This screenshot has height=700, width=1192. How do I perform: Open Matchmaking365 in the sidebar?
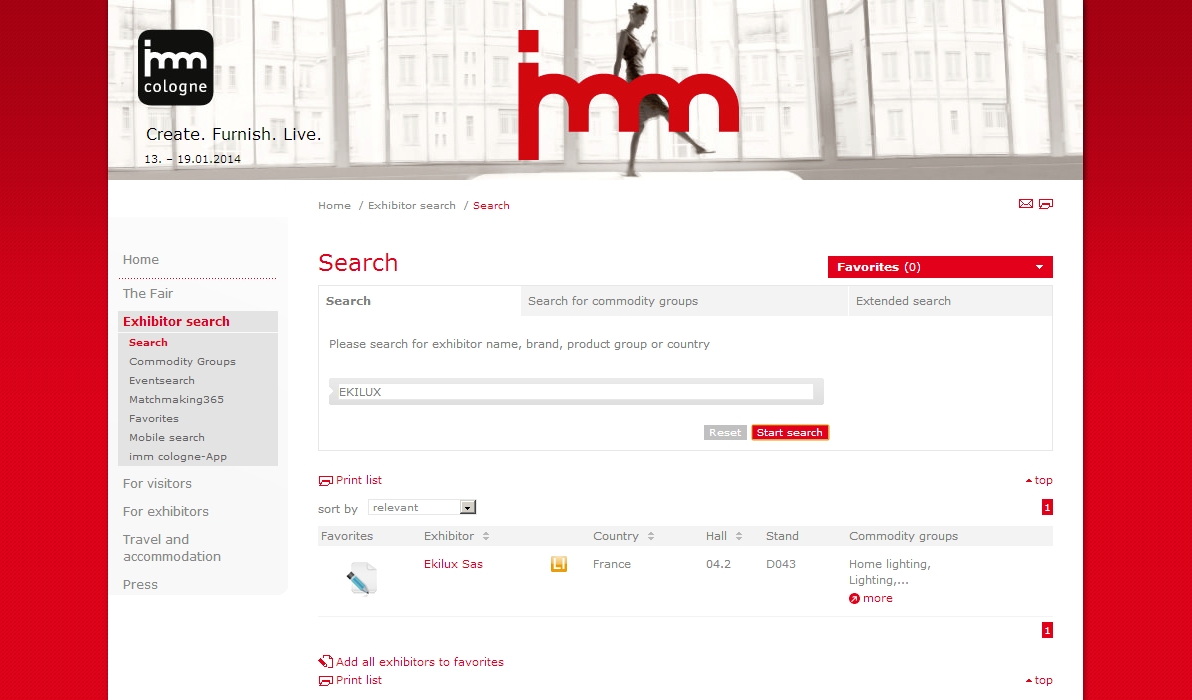tap(176, 400)
